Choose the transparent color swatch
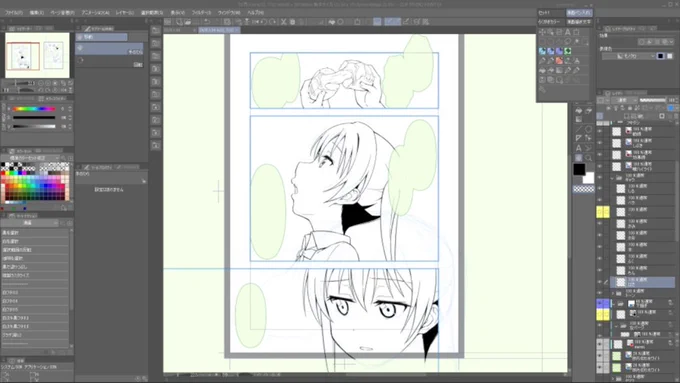Screen dimensions: 680x383 point(584,189)
